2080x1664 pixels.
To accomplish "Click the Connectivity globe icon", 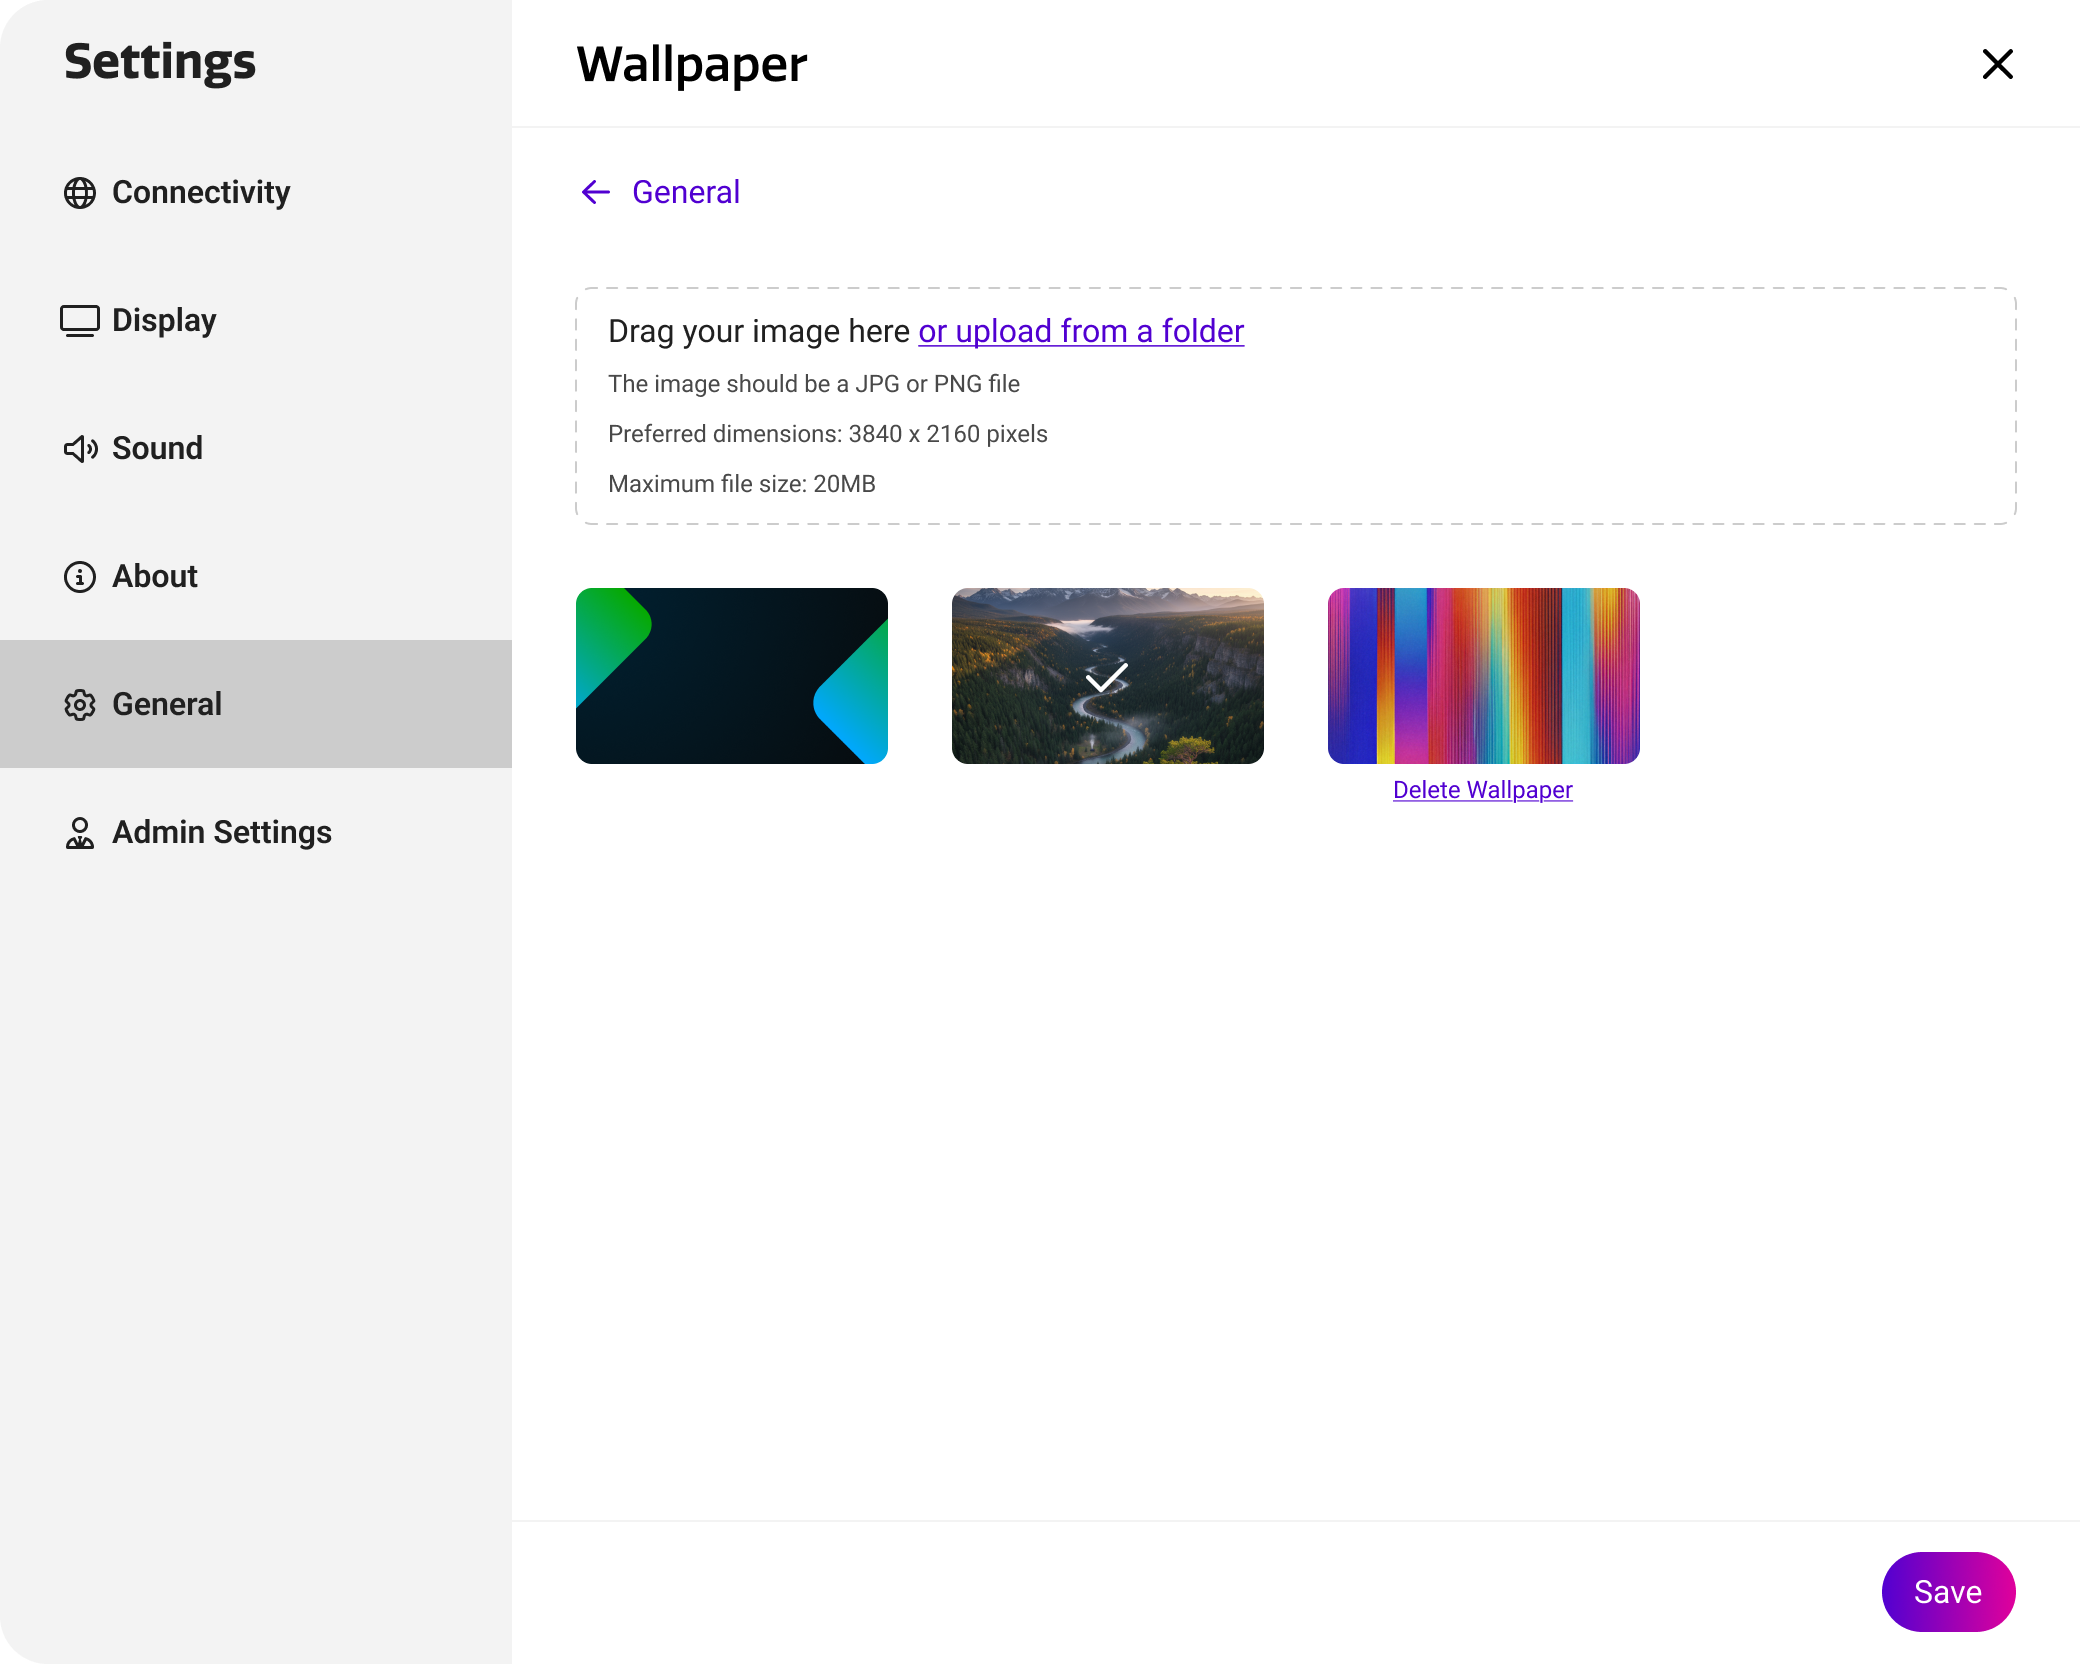I will point(80,193).
